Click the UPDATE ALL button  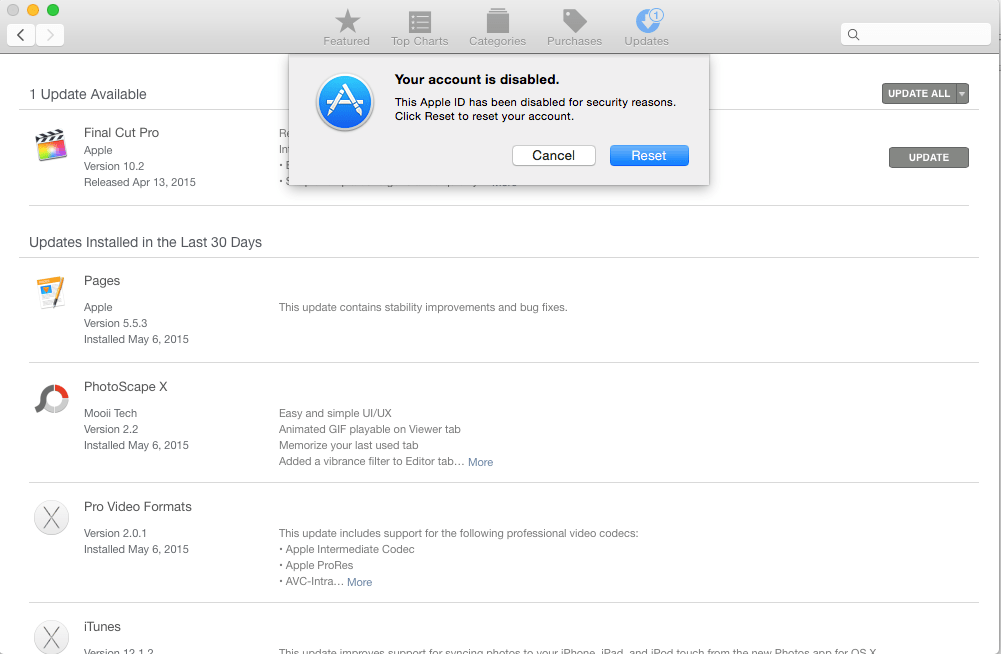[x=919, y=93]
